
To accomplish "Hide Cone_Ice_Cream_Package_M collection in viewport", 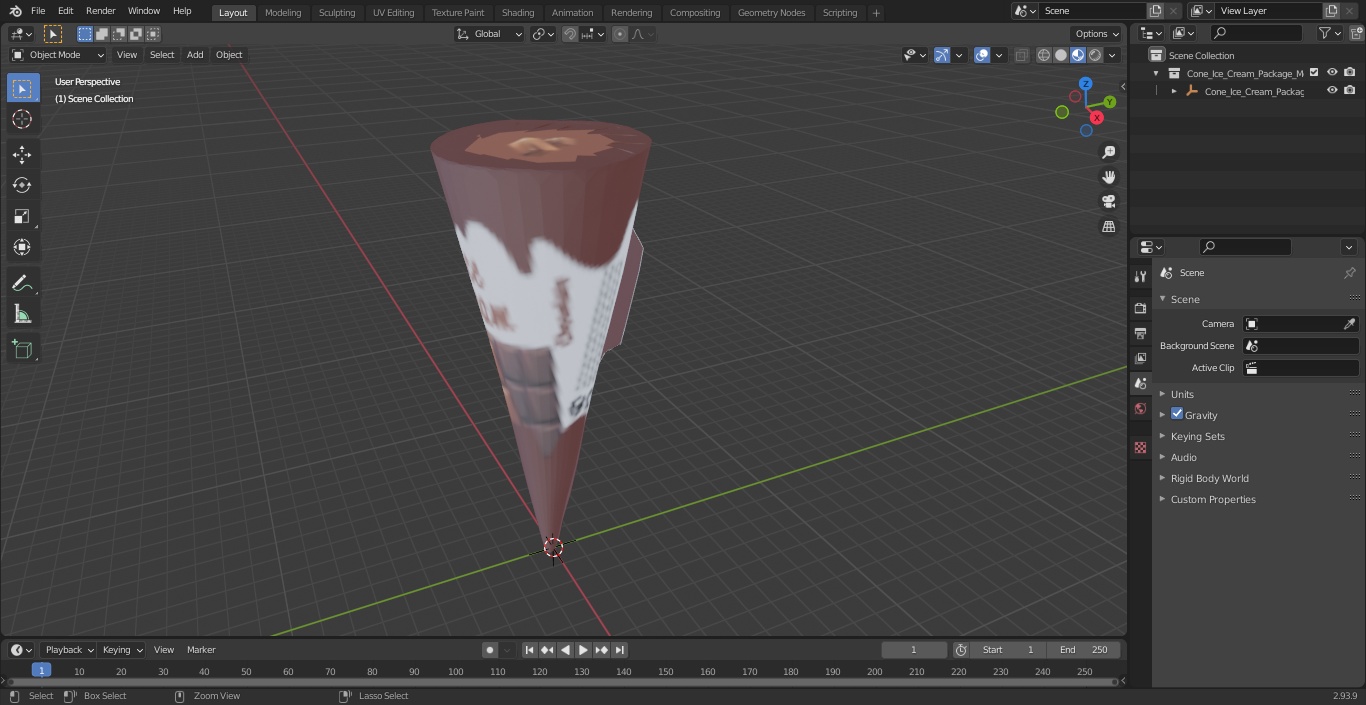I will coord(1332,73).
